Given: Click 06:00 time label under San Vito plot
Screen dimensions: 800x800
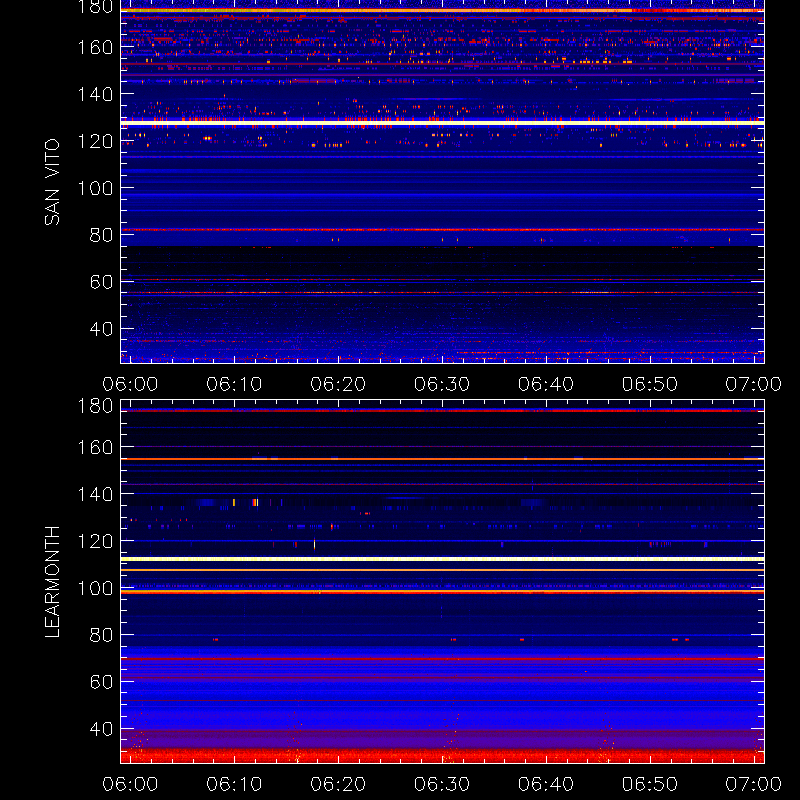Looking at the screenshot, I should [130, 384].
